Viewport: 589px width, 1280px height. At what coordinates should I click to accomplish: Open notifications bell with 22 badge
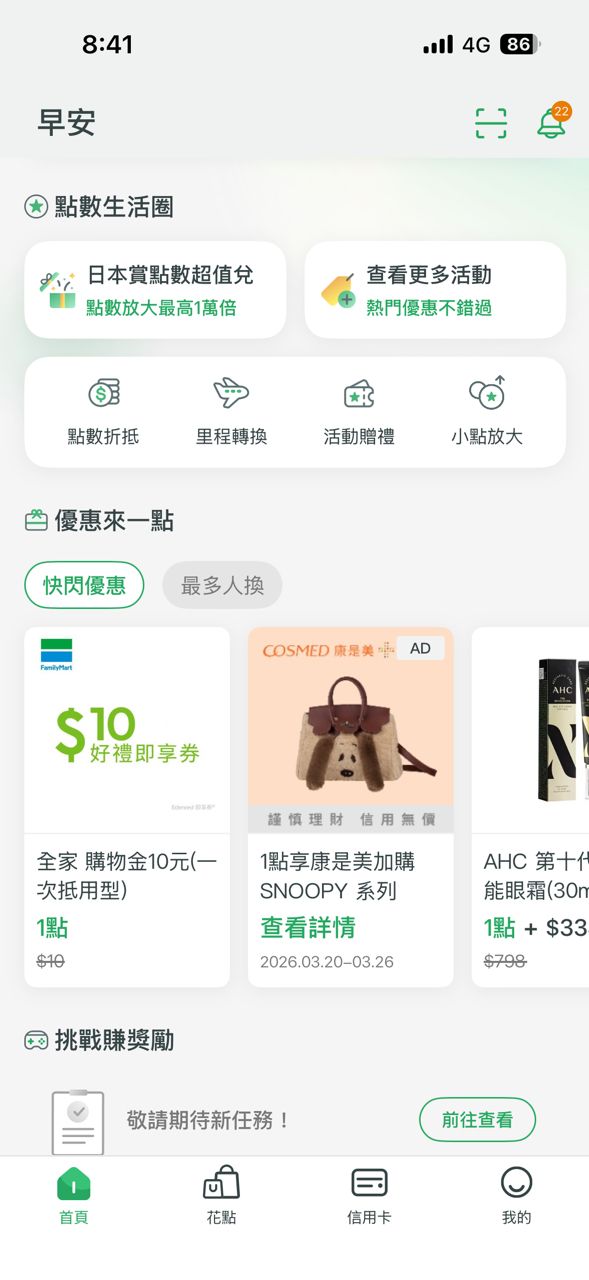(551, 122)
